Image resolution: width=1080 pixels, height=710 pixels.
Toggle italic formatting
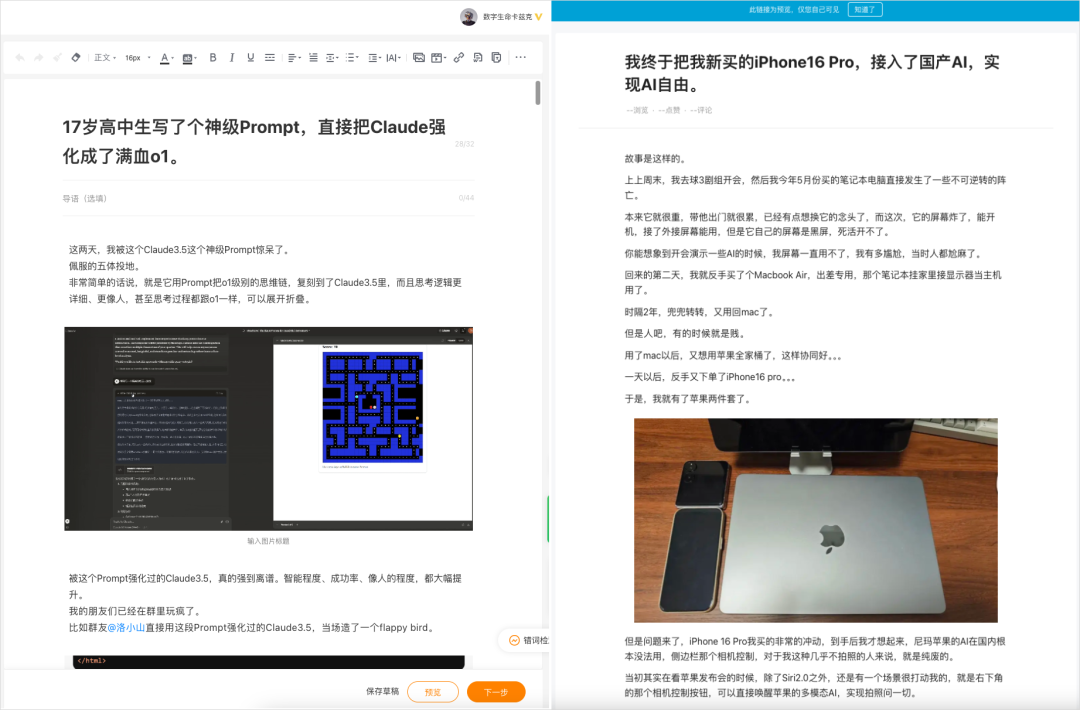point(231,58)
